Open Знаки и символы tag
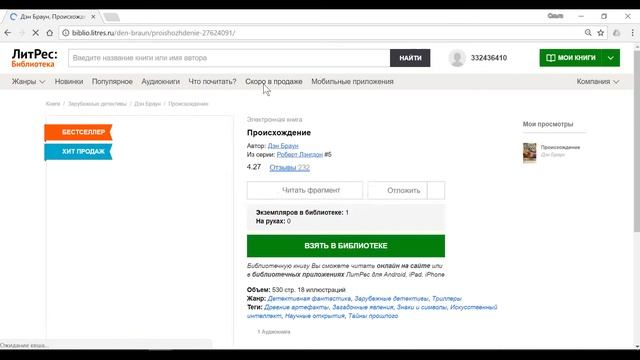Image resolution: width=640 pixels, height=360 pixels. (x=421, y=307)
